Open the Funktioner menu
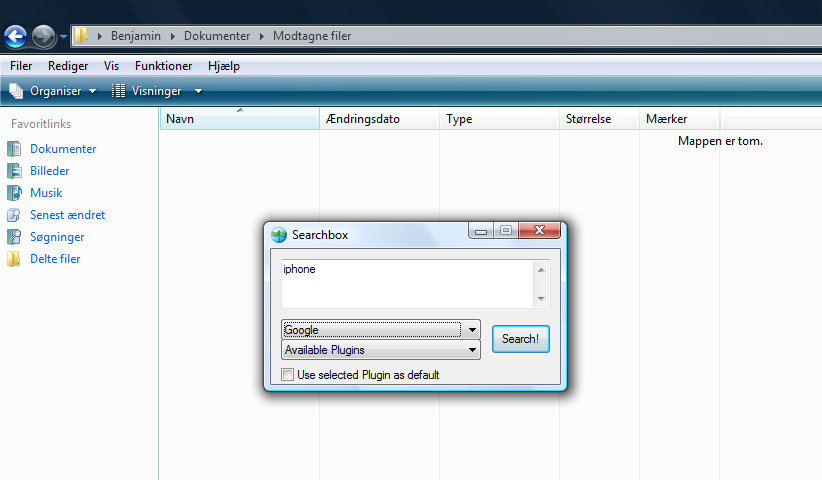 point(164,66)
